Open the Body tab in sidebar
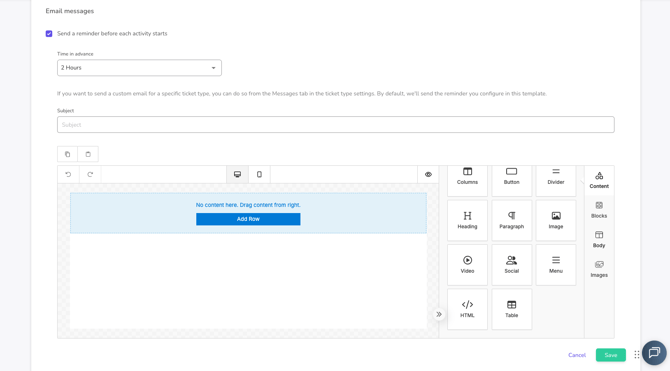This screenshot has width=670, height=371. pyautogui.click(x=599, y=239)
